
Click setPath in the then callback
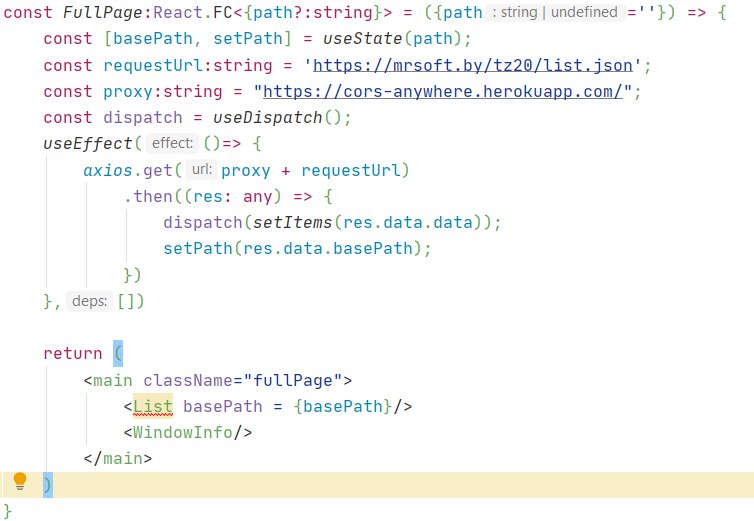pos(198,248)
